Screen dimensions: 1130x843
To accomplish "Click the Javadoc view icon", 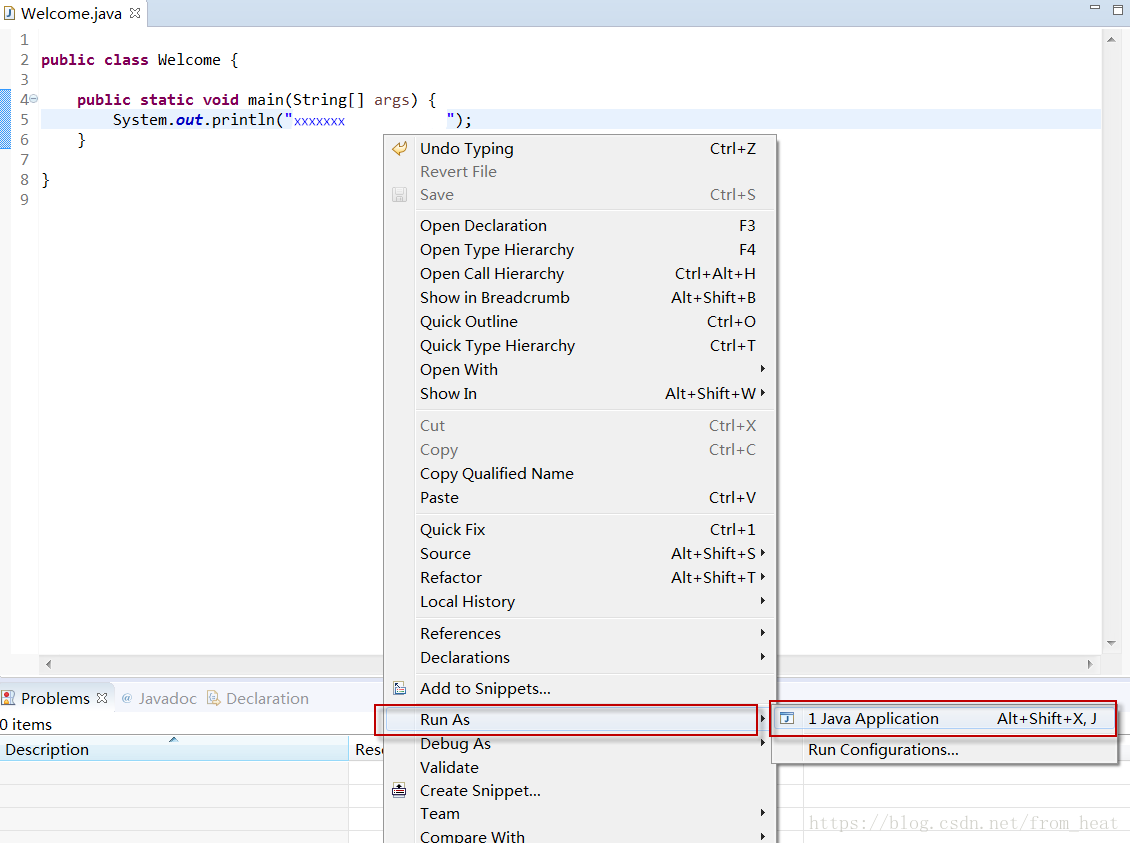I will tap(127, 697).
